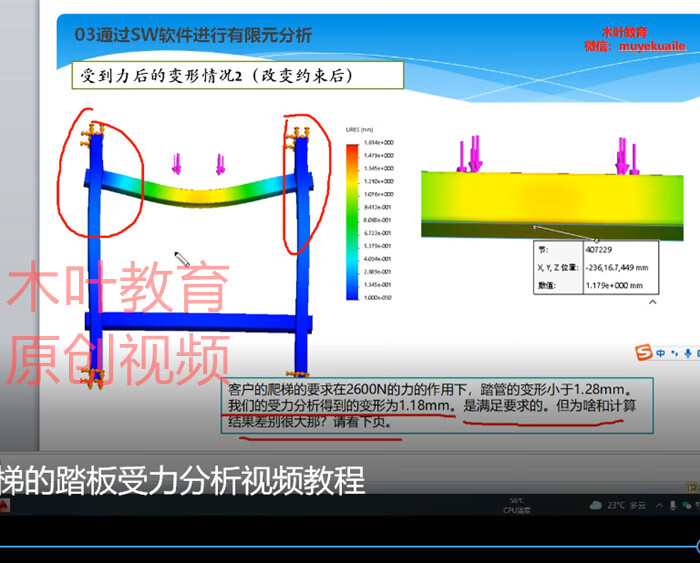
Task: Click the video subtitle 踏板受力分析视频教程
Action: click(210, 480)
